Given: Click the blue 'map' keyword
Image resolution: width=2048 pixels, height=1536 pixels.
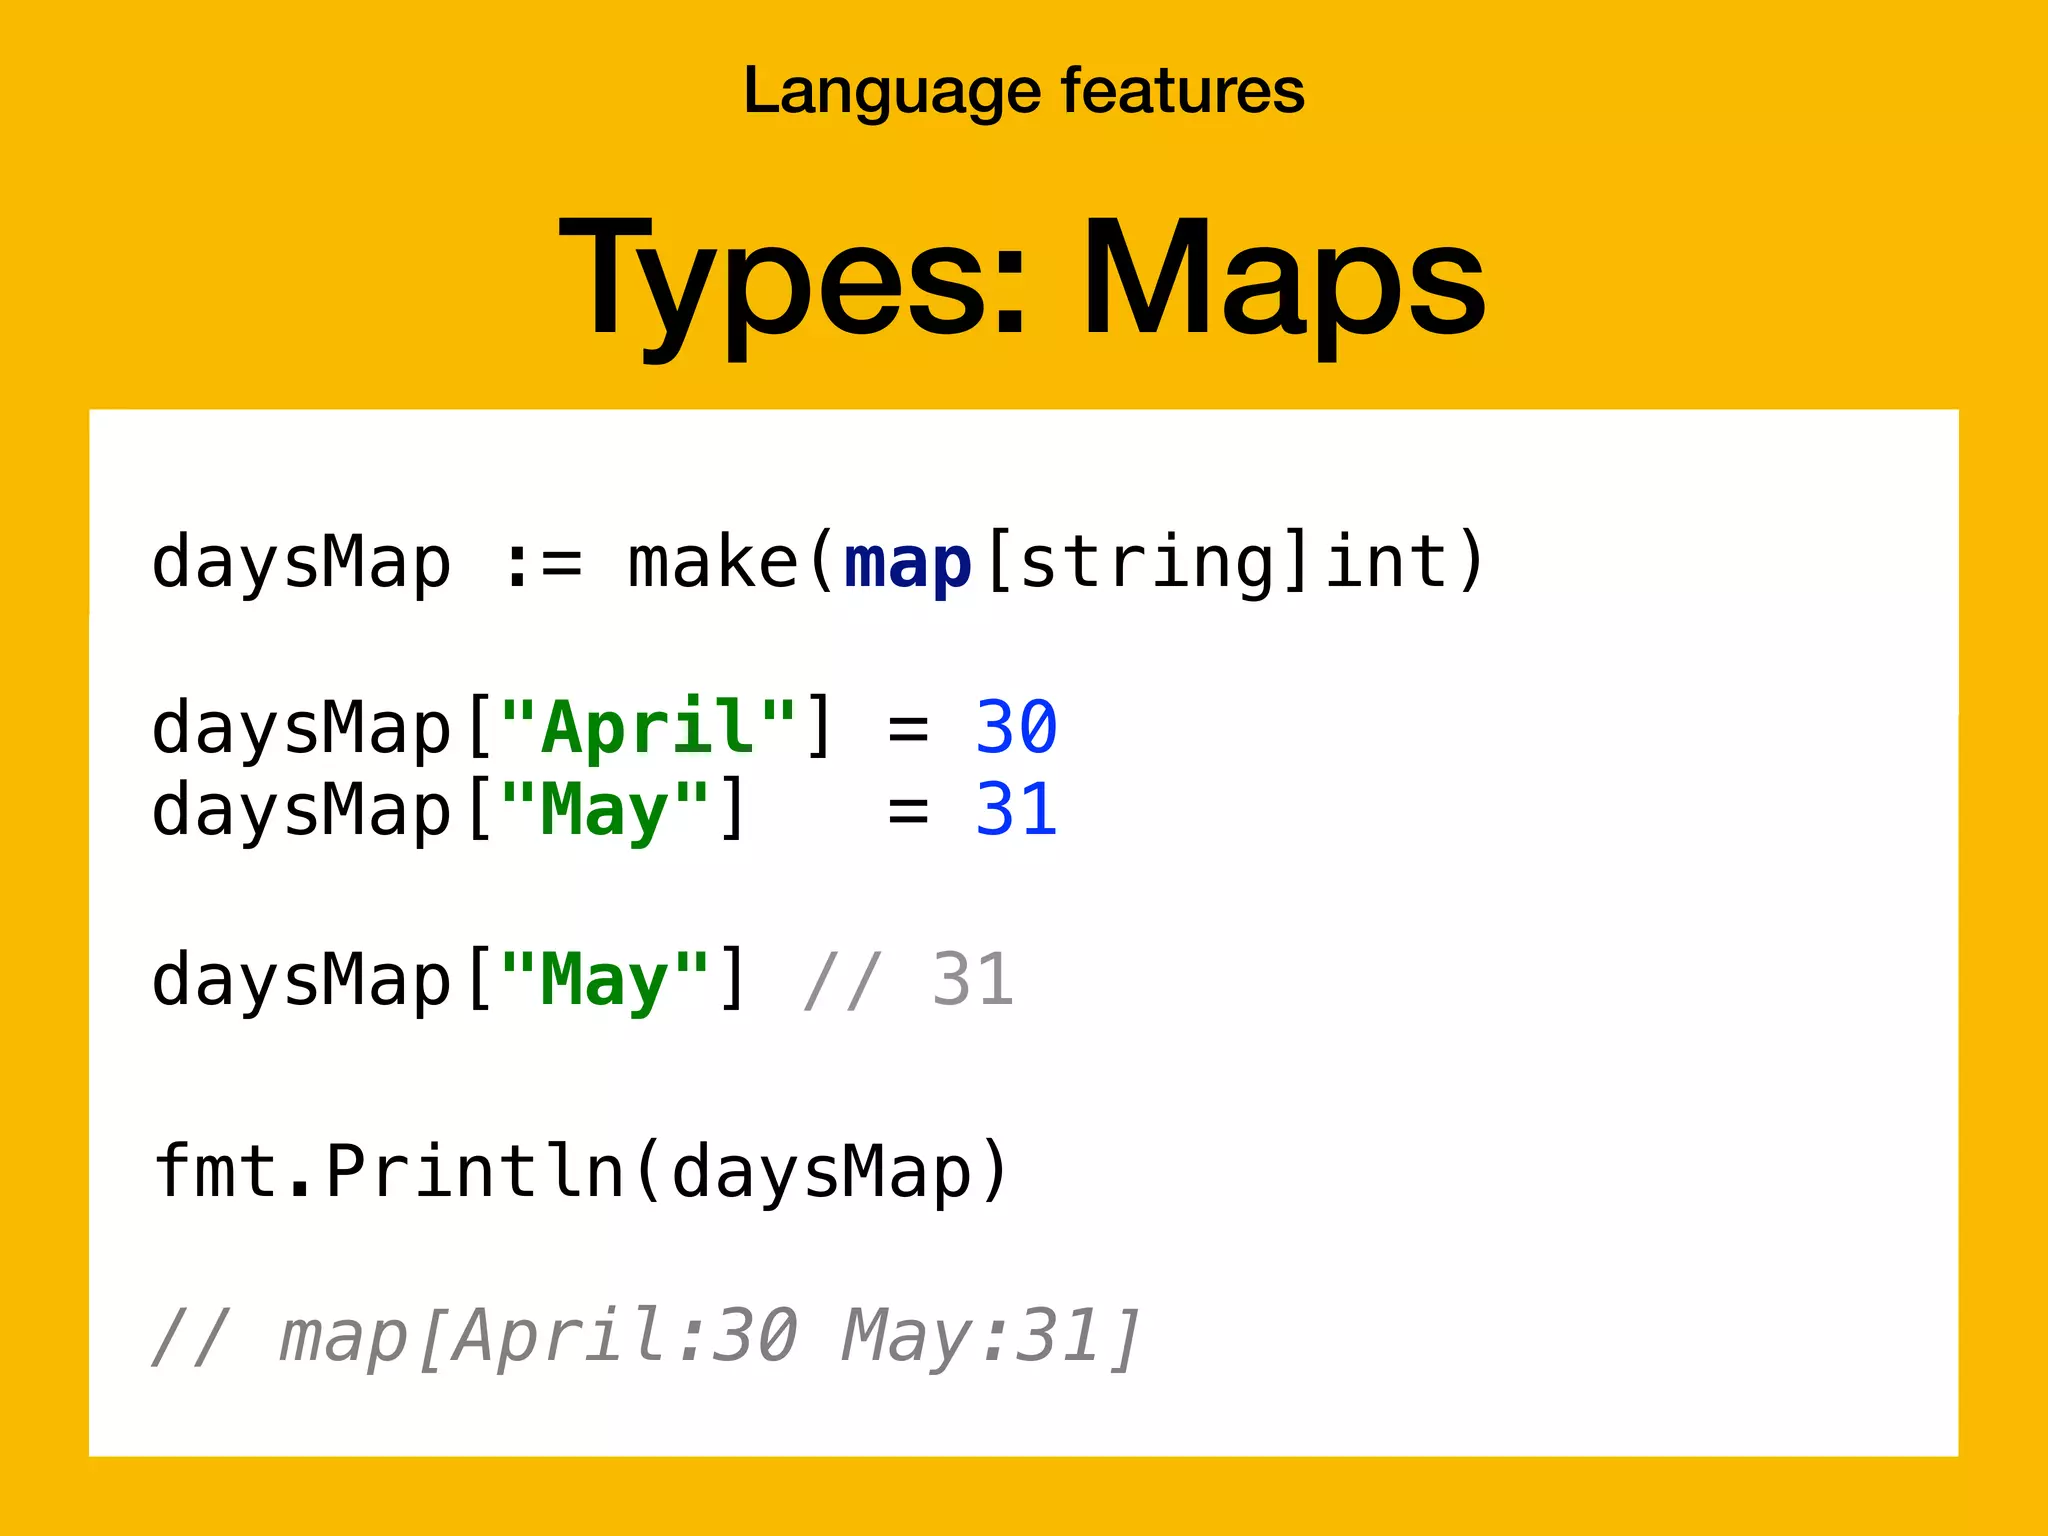Looking at the screenshot, I should (907, 563).
